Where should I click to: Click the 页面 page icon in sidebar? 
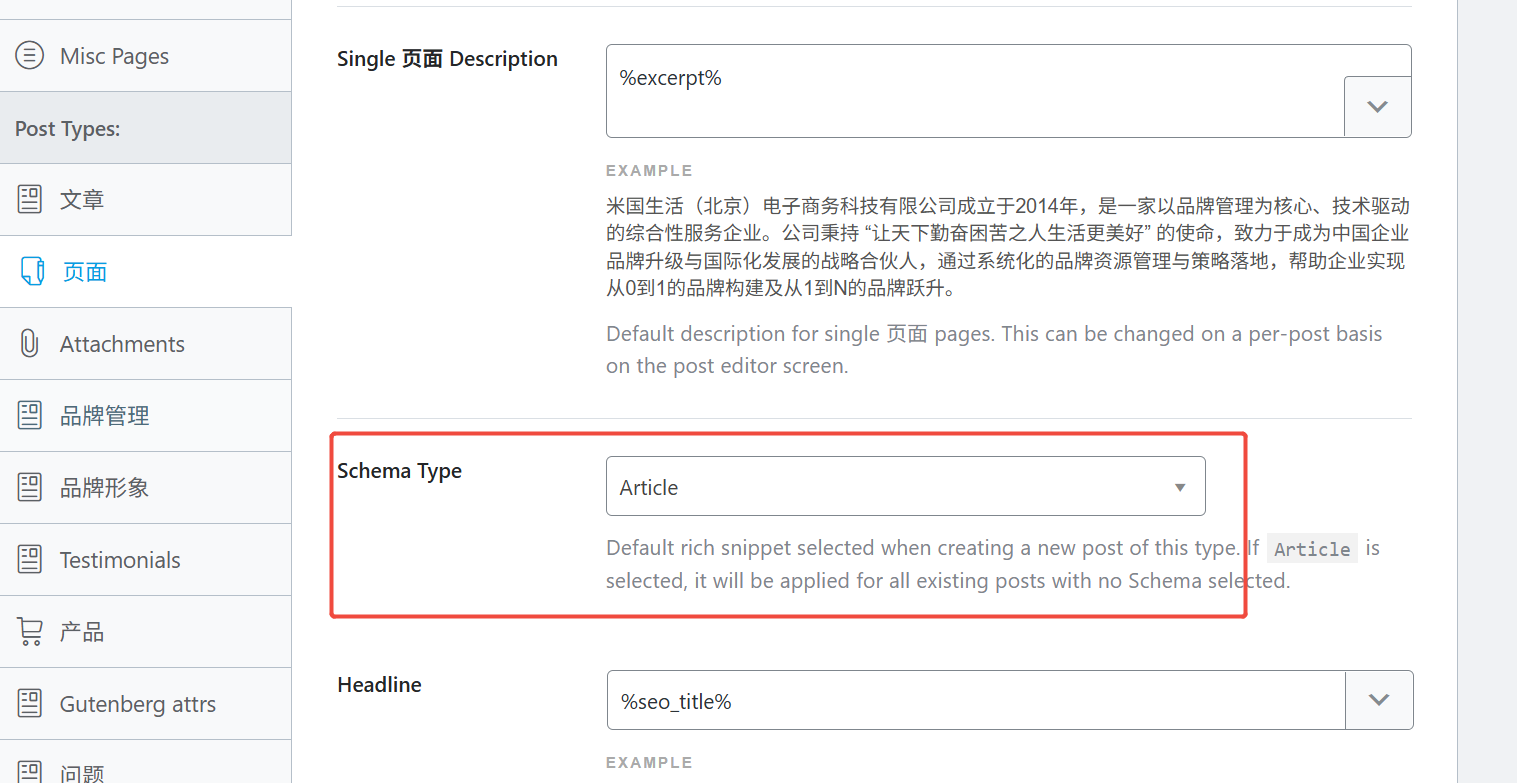(32, 272)
